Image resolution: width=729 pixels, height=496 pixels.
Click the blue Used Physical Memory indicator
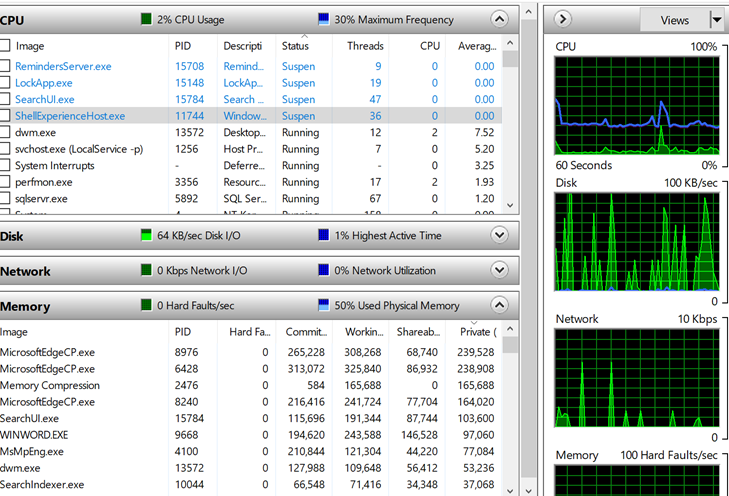tap(324, 305)
